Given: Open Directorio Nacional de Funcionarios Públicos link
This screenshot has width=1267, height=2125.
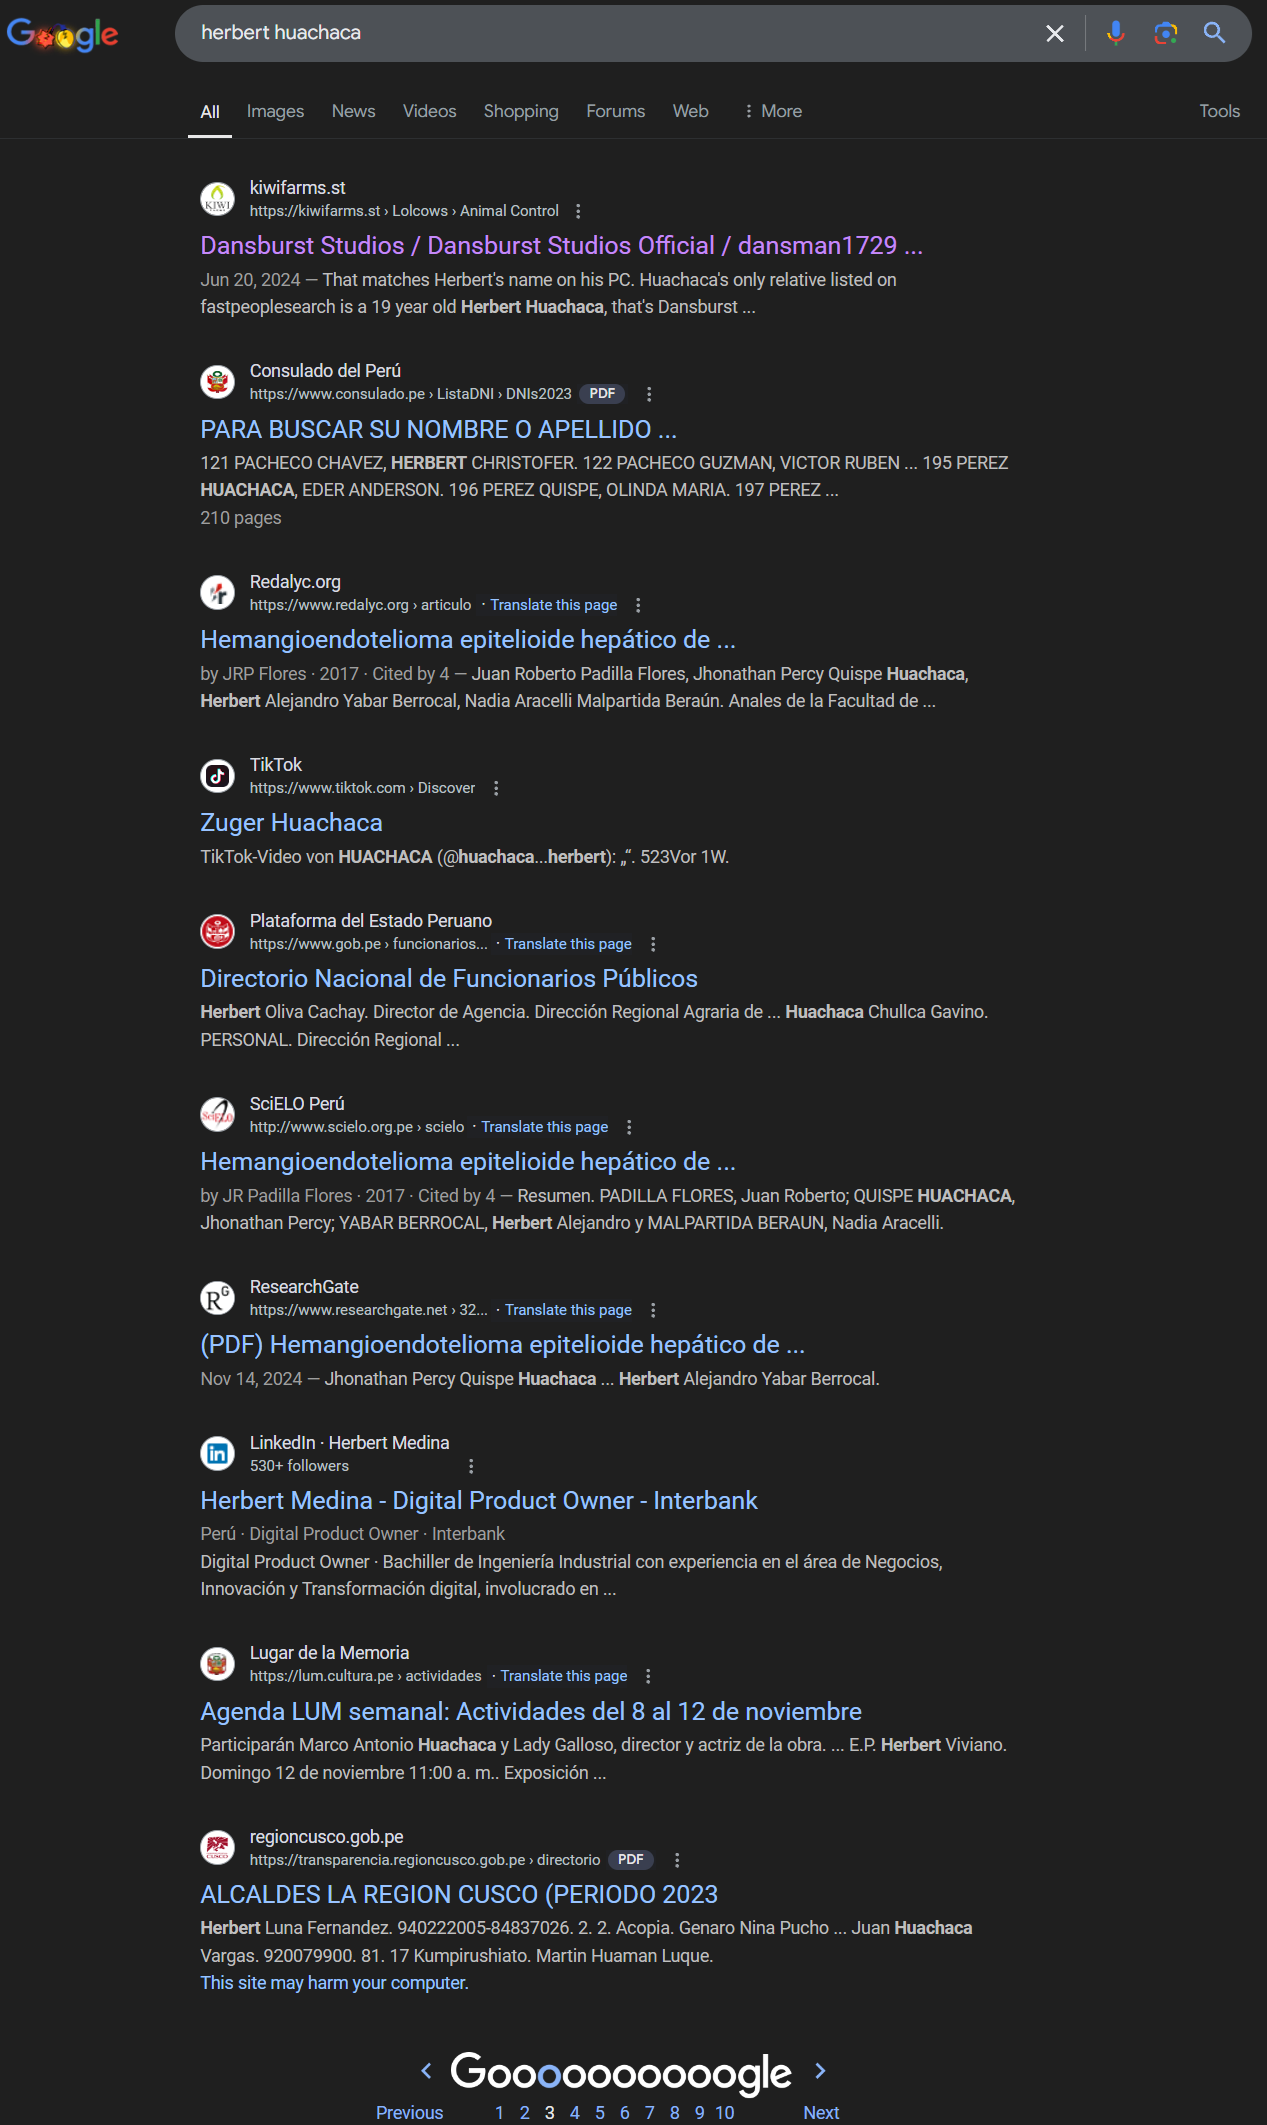Looking at the screenshot, I should point(449,978).
